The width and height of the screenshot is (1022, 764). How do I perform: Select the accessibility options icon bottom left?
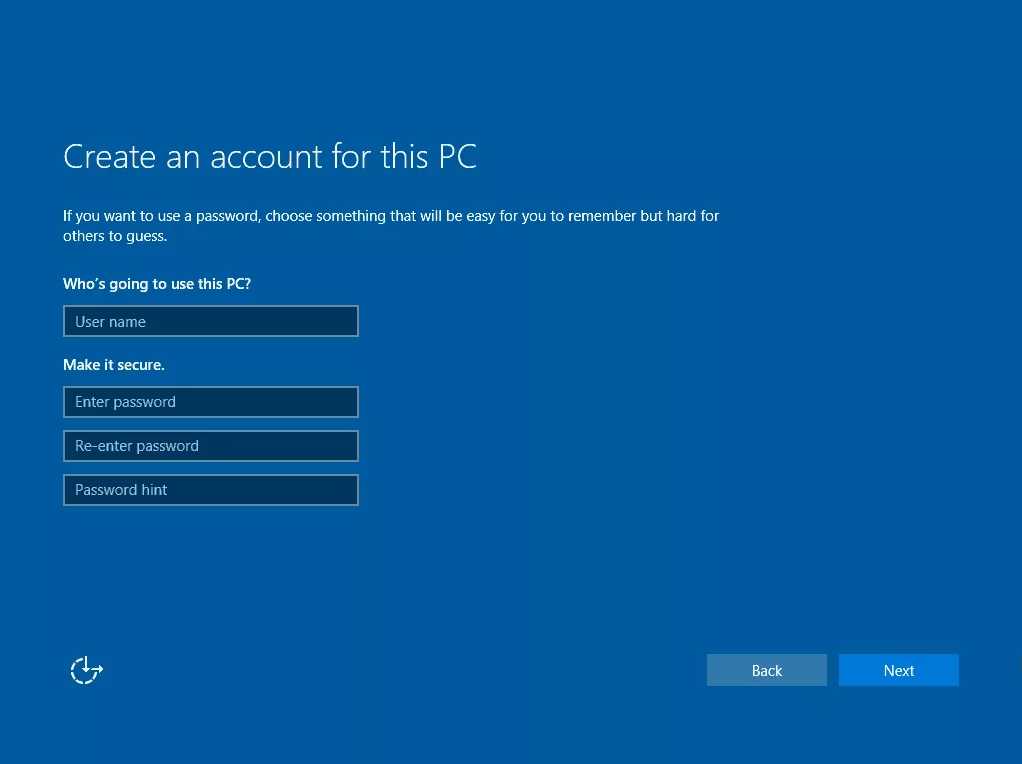point(86,670)
